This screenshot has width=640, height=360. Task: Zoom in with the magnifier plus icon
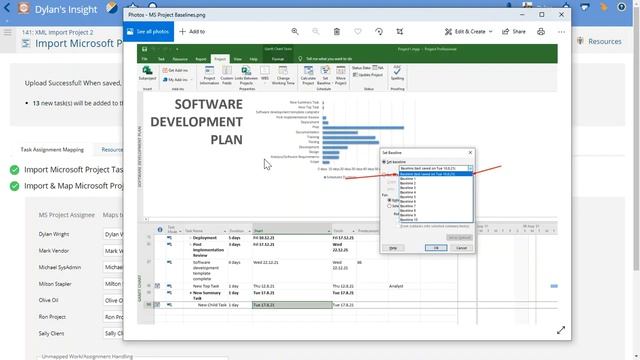[295, 31]
